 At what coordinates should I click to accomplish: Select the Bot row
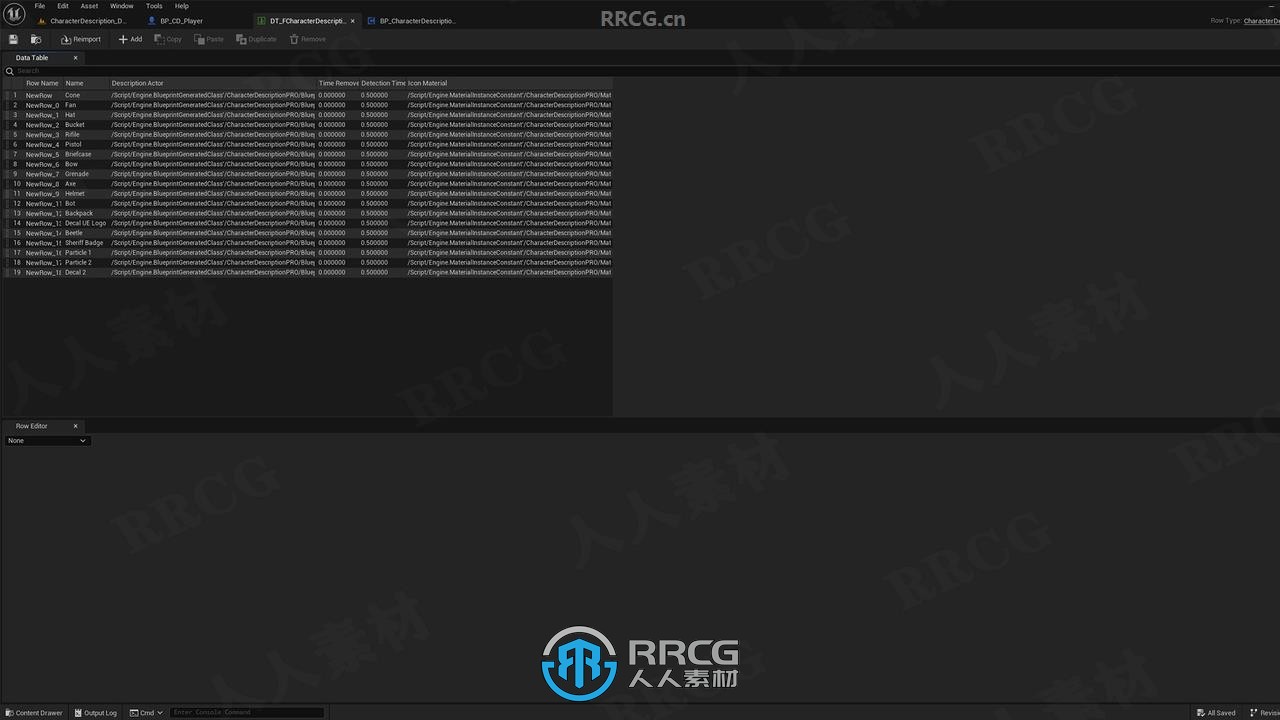[308, 203]
